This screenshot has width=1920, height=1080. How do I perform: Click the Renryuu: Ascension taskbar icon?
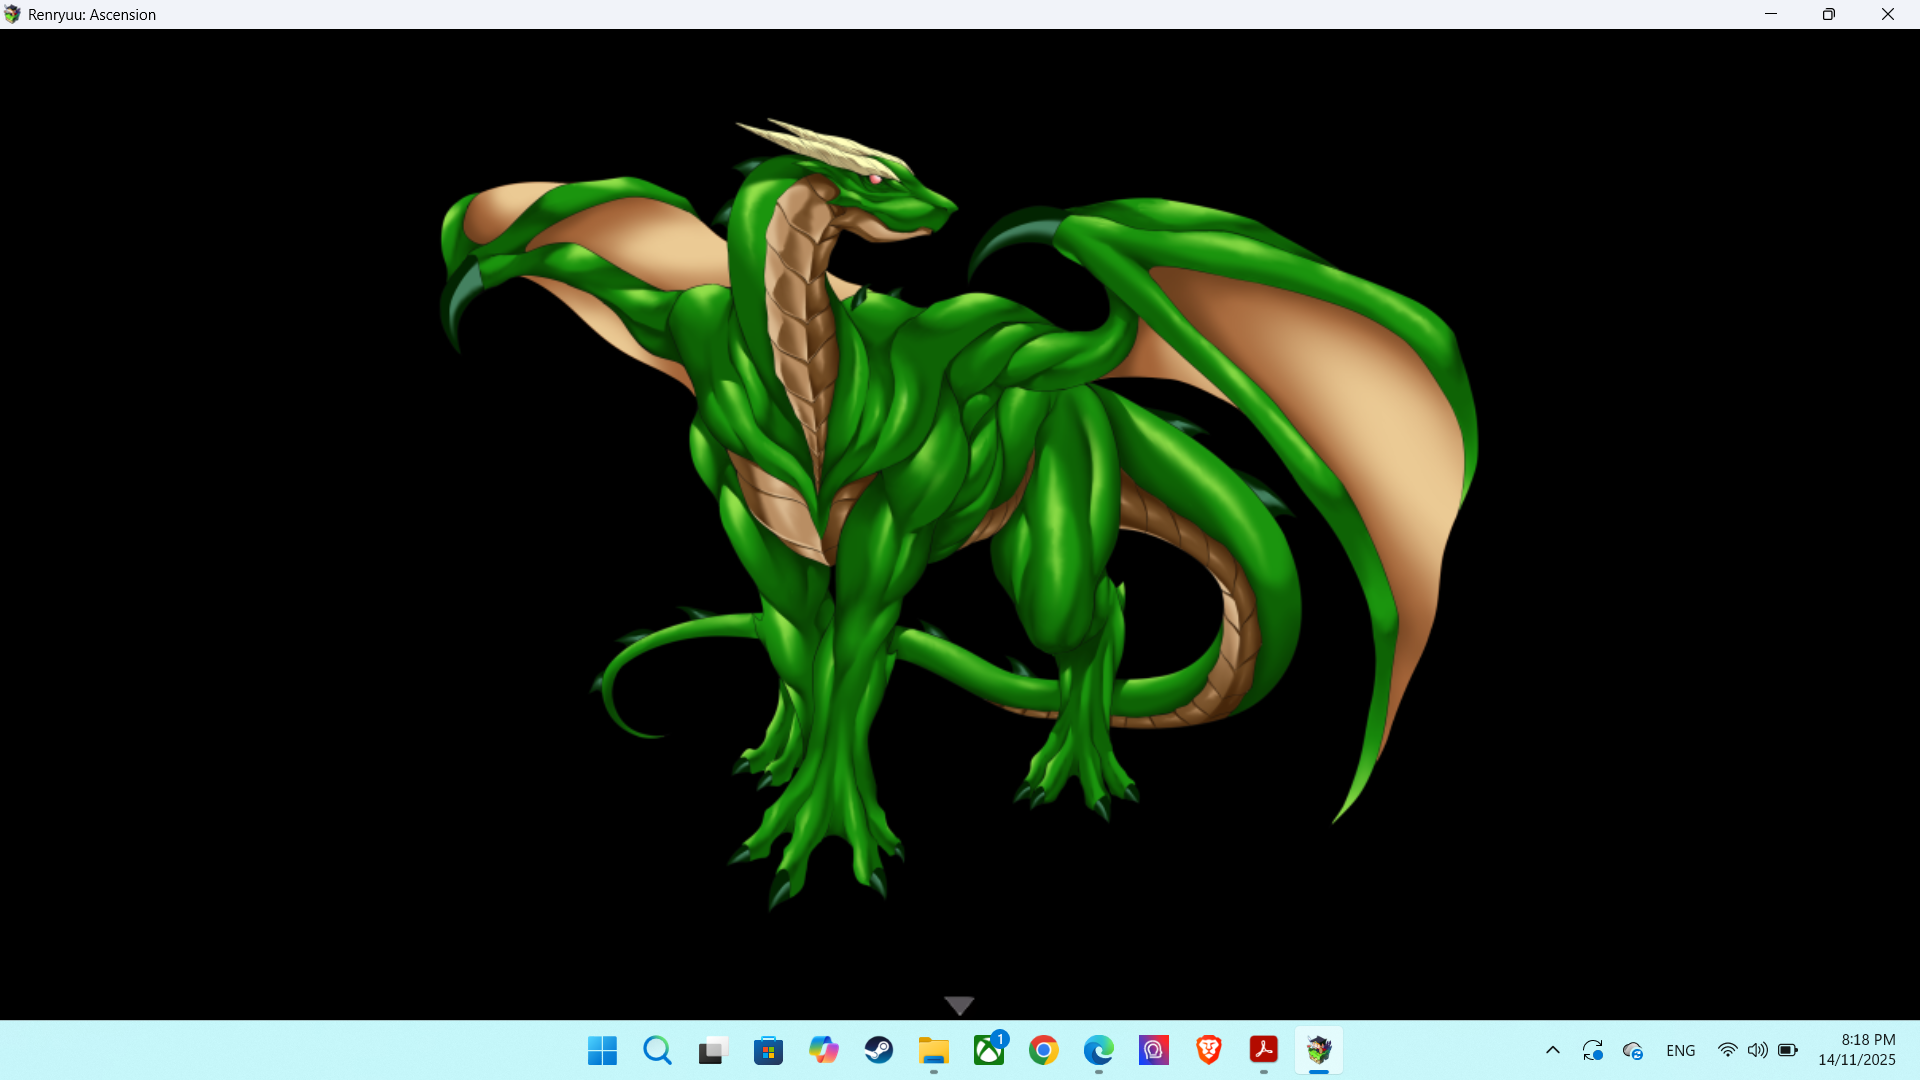pos(1319,1050)
